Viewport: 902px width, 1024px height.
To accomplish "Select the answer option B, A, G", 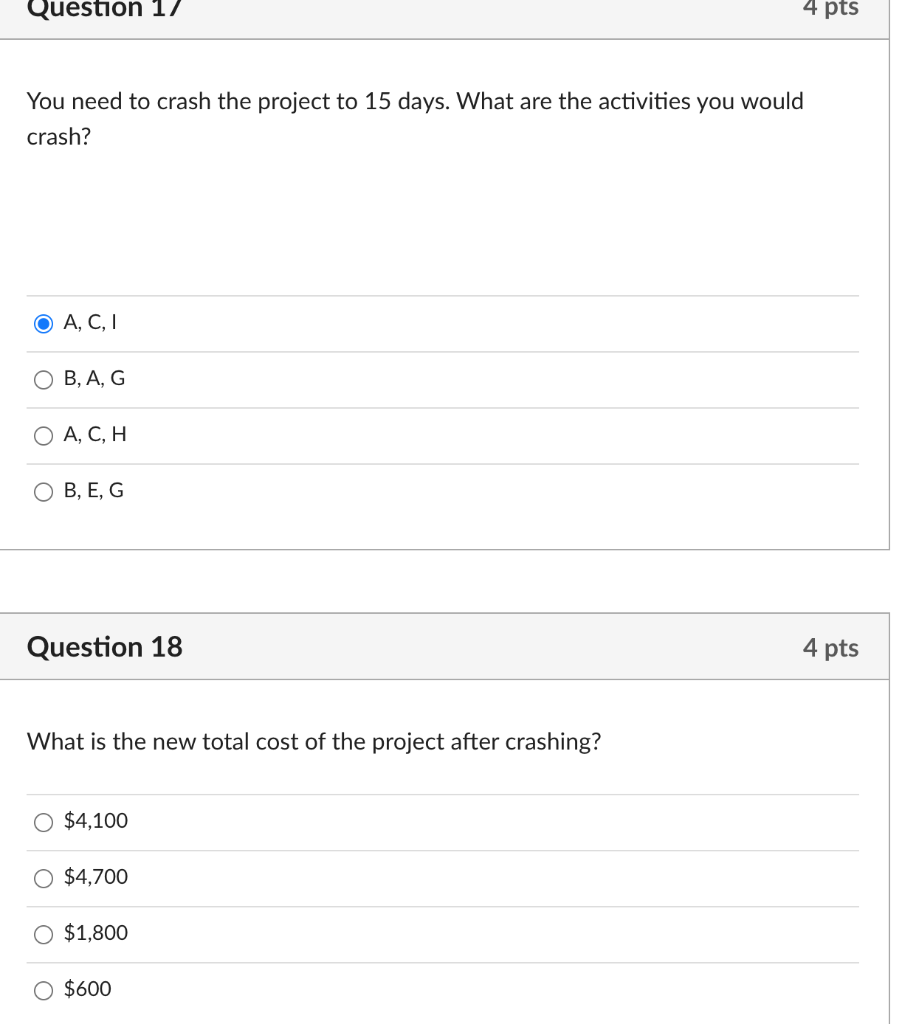I will (43, 379).
